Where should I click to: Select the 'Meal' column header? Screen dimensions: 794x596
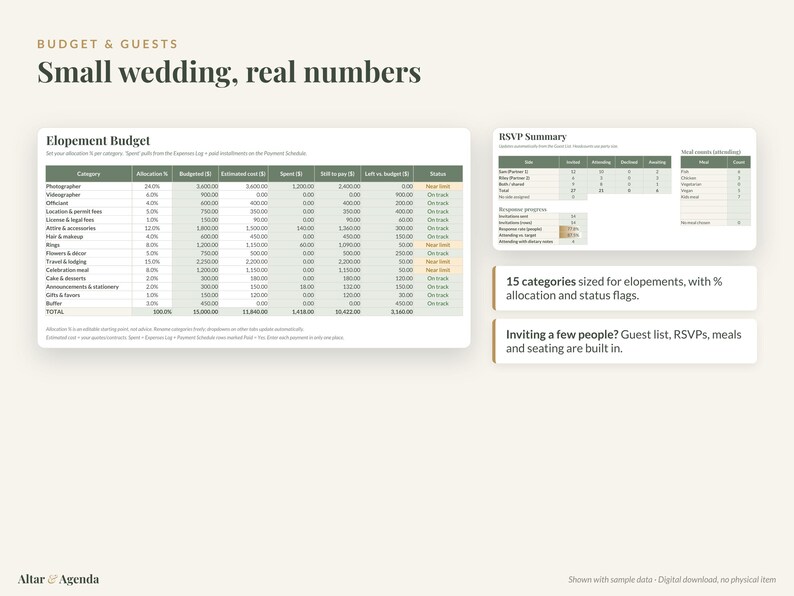(x=704, y=162)
